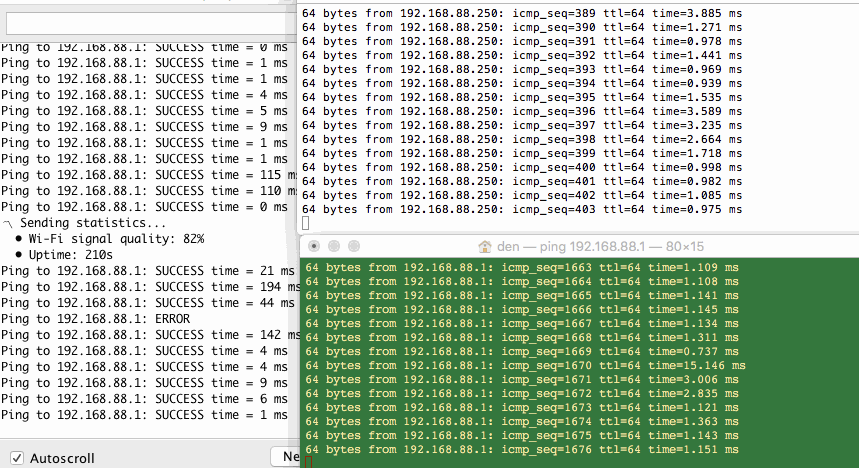
Task: Toggle the Autoscroll checkbox
Action: click(x=17, y=458)
